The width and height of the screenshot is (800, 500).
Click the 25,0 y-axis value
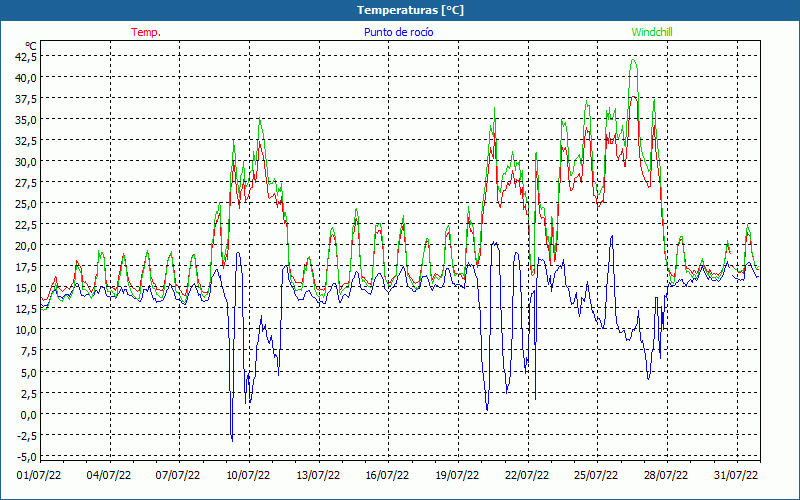26,204
